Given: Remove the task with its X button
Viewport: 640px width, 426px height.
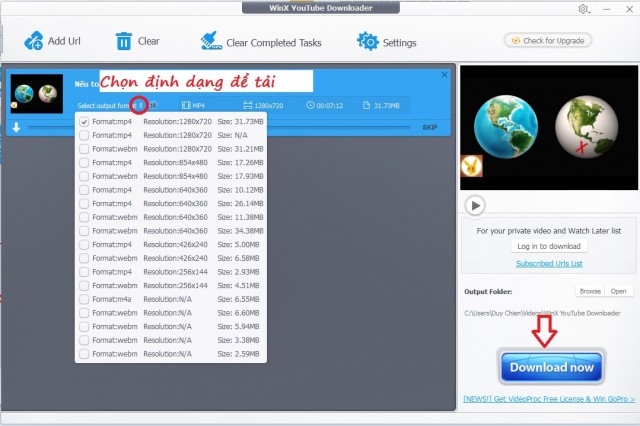Looking at the screenshot, I should (444, 75).
